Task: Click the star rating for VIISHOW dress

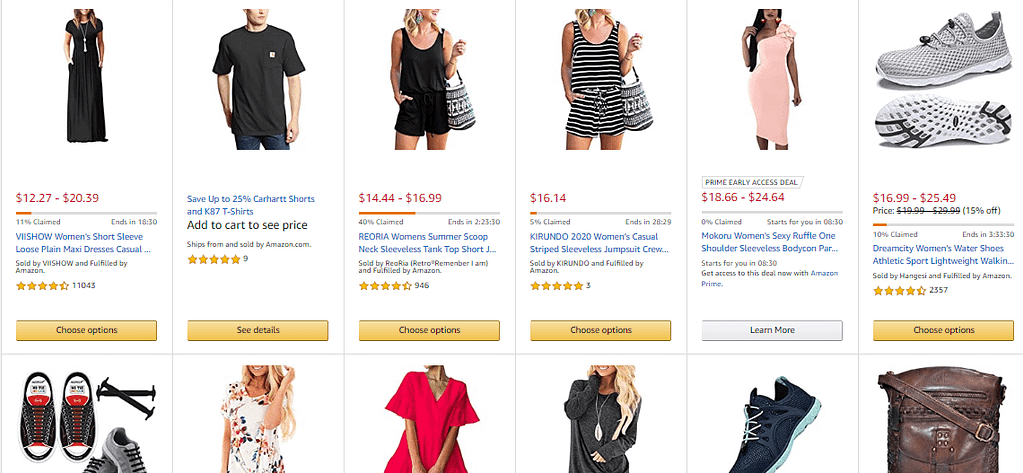Action: 42,286
